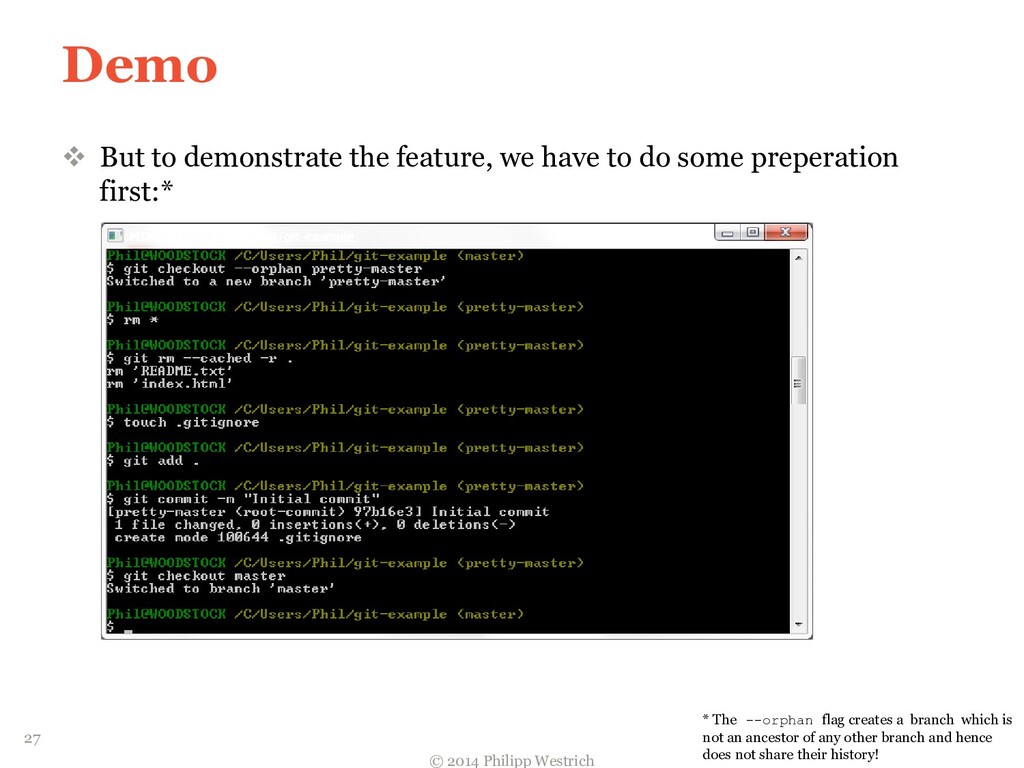Minimize the git-example terminal window
Image resolution: width=1024 pixels, height=768 pixels.
pos(728,232)
